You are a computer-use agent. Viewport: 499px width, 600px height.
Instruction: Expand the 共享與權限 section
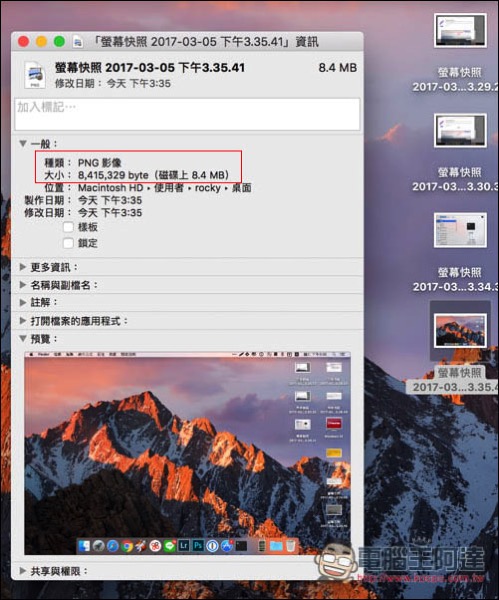click(23, 571)
